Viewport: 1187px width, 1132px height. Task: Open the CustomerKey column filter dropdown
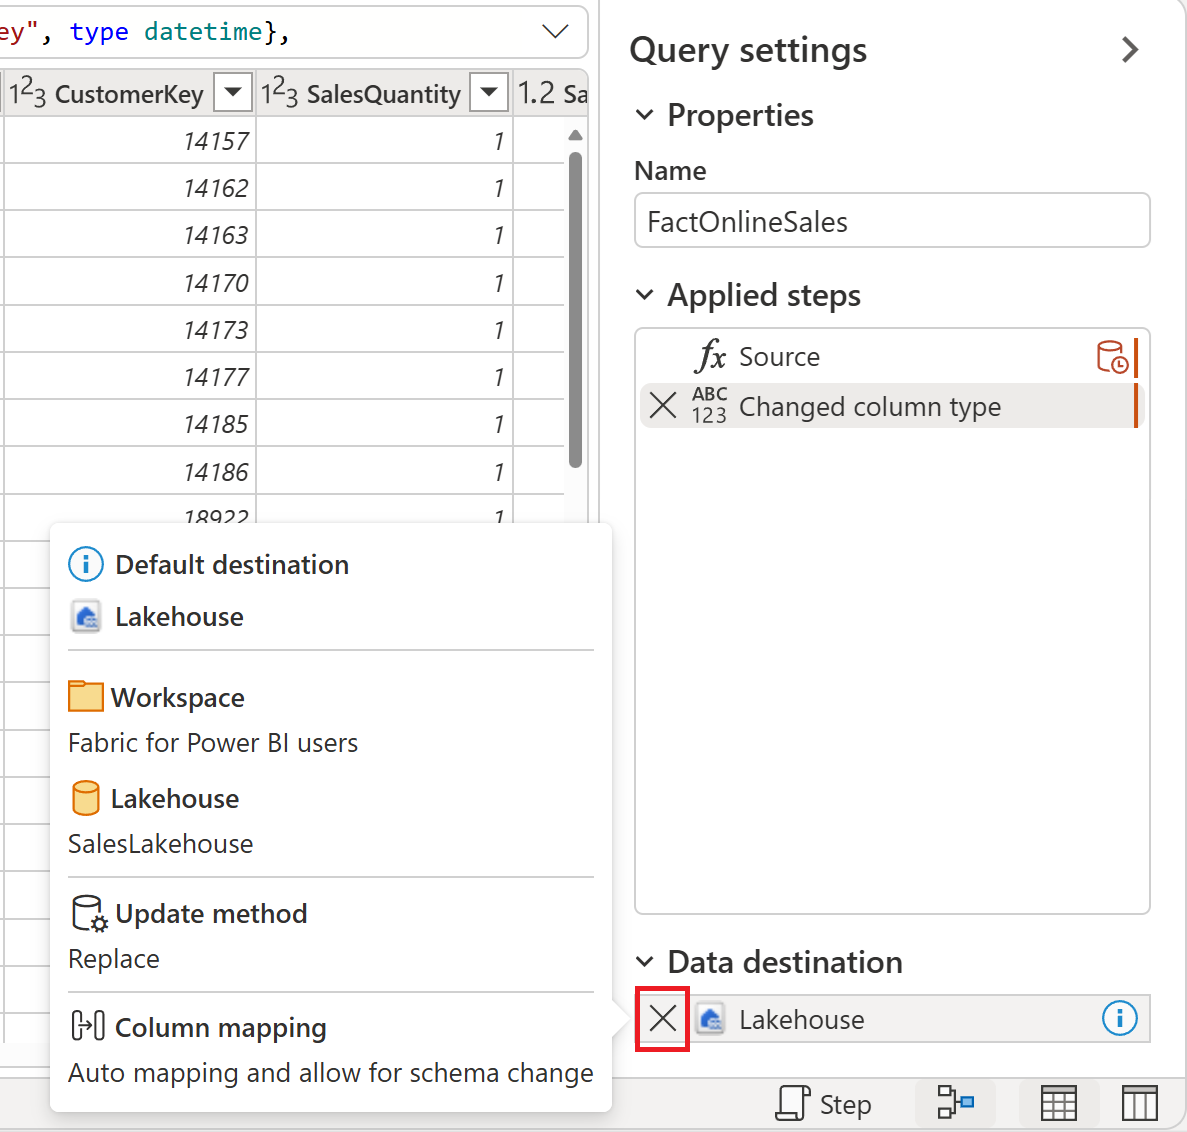click(x=232, y=92)
